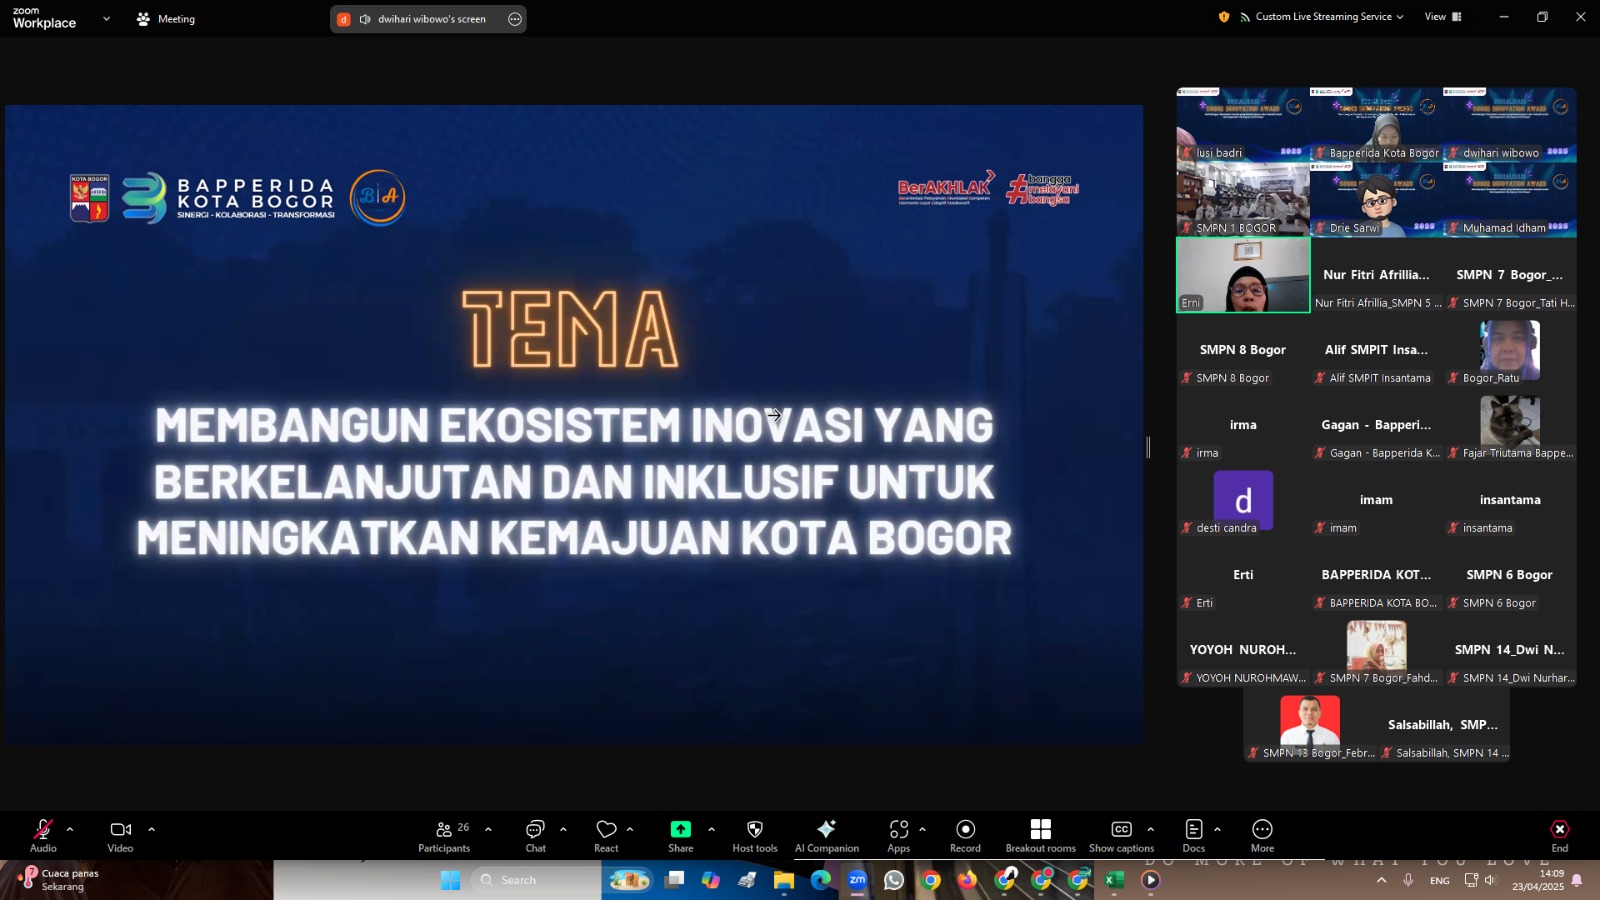Screen dimensions: 1600x900
Task: Select the Fajar Triutama cat photo tile
Action: click(x=1510, y=425)
